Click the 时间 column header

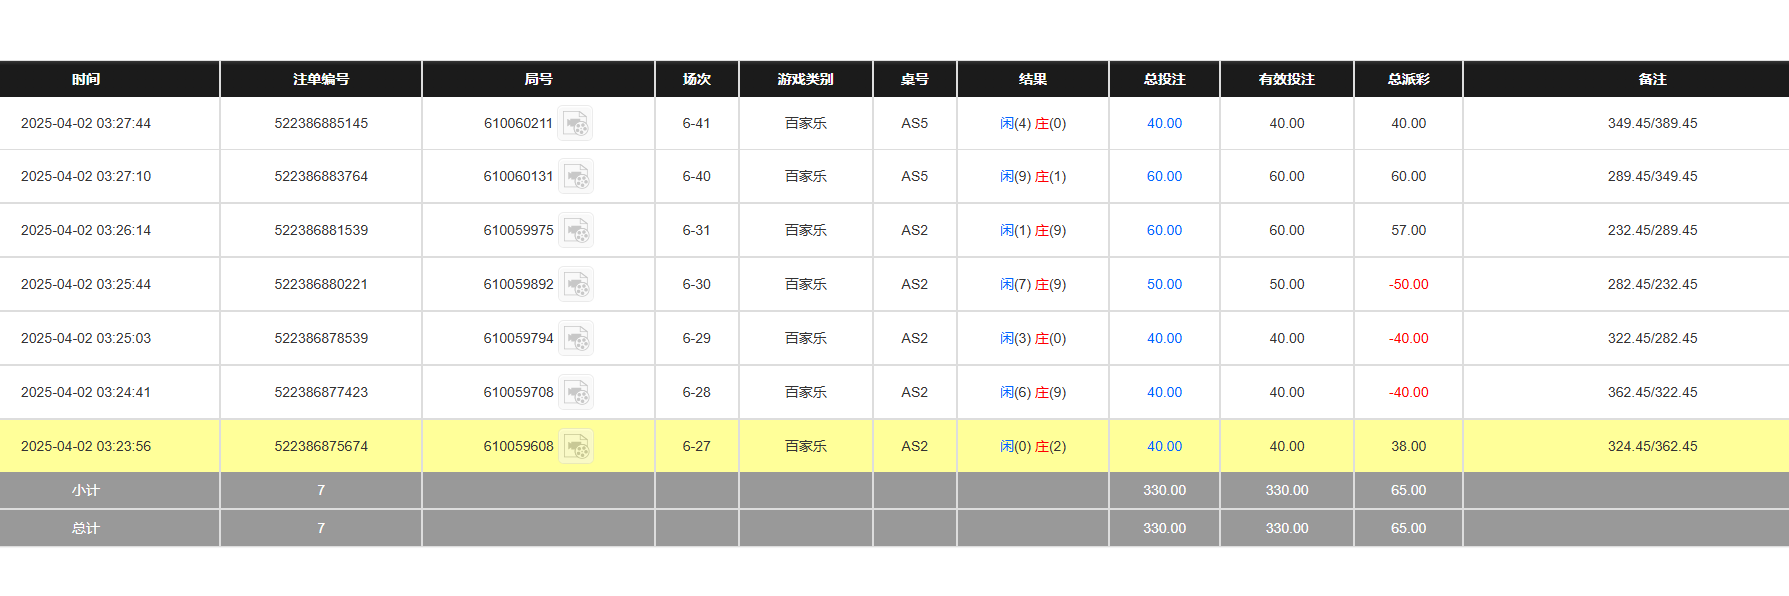86,79
